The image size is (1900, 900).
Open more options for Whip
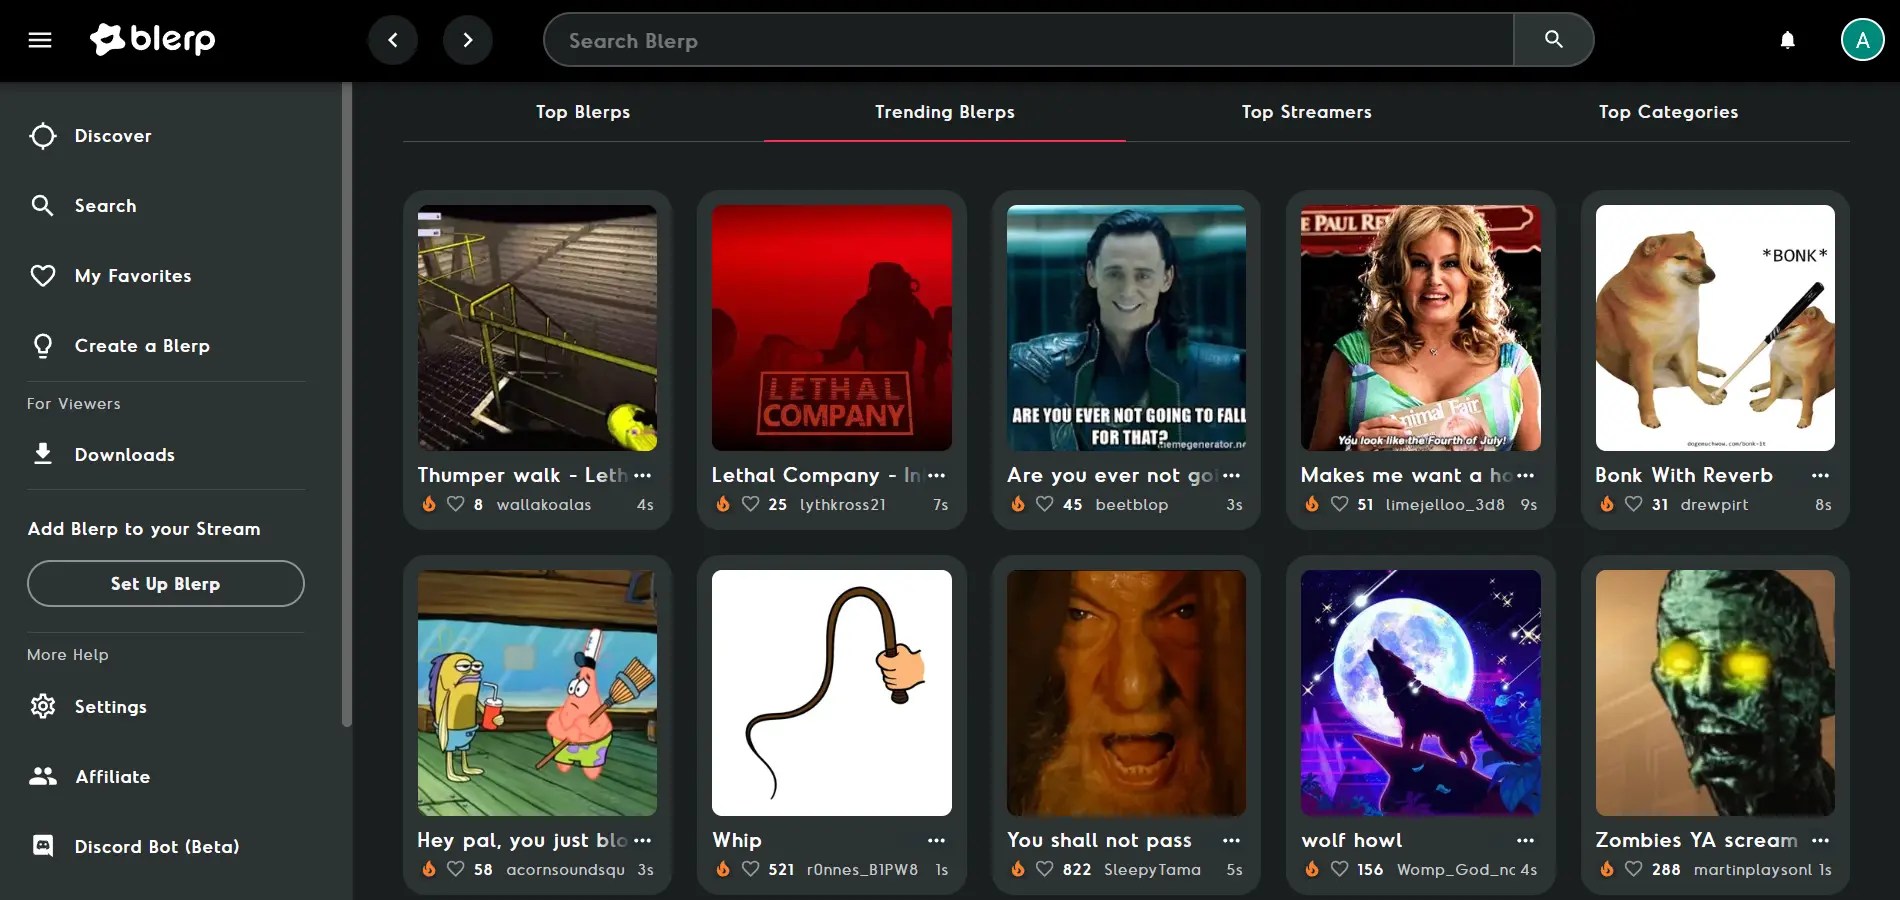pyautogui.click(x=937, y=840)
